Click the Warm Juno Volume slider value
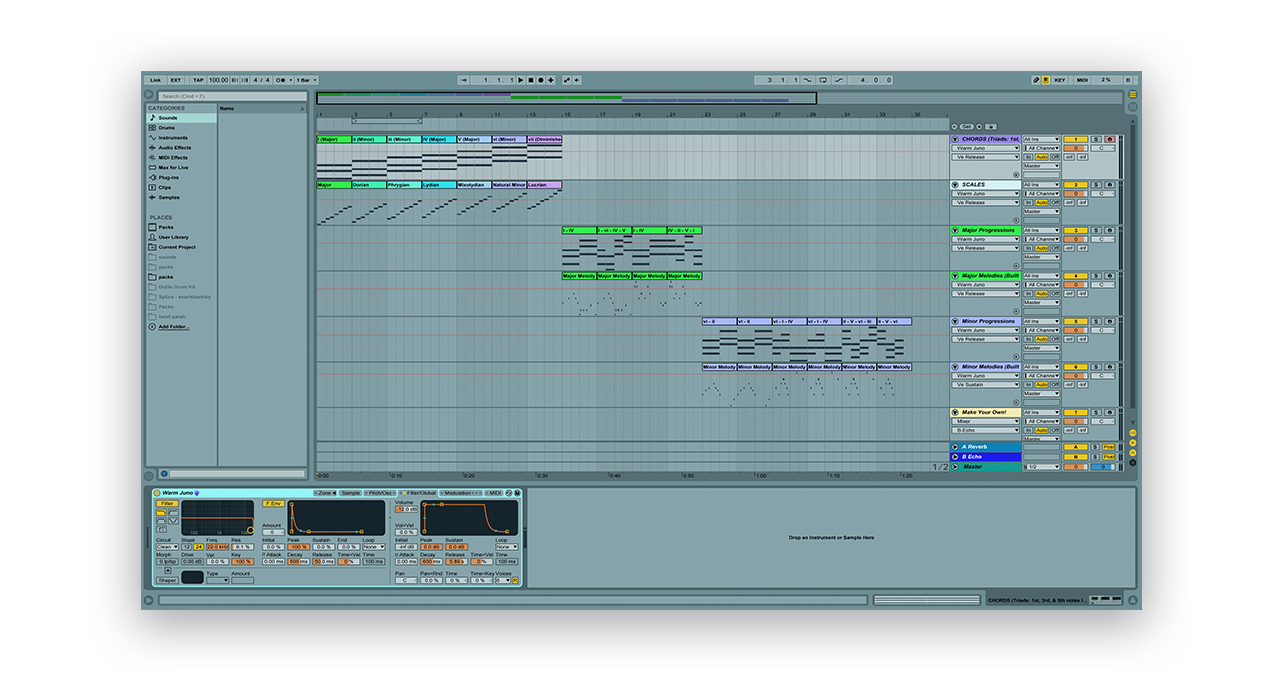Viewport: 1280px width, 693px height. [406, 509]
